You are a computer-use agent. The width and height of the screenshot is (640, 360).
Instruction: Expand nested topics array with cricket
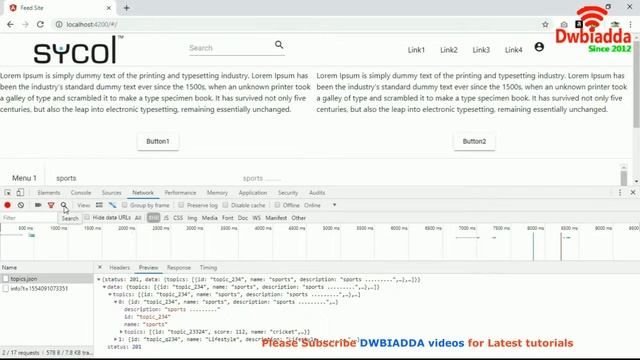click(121, 332)
